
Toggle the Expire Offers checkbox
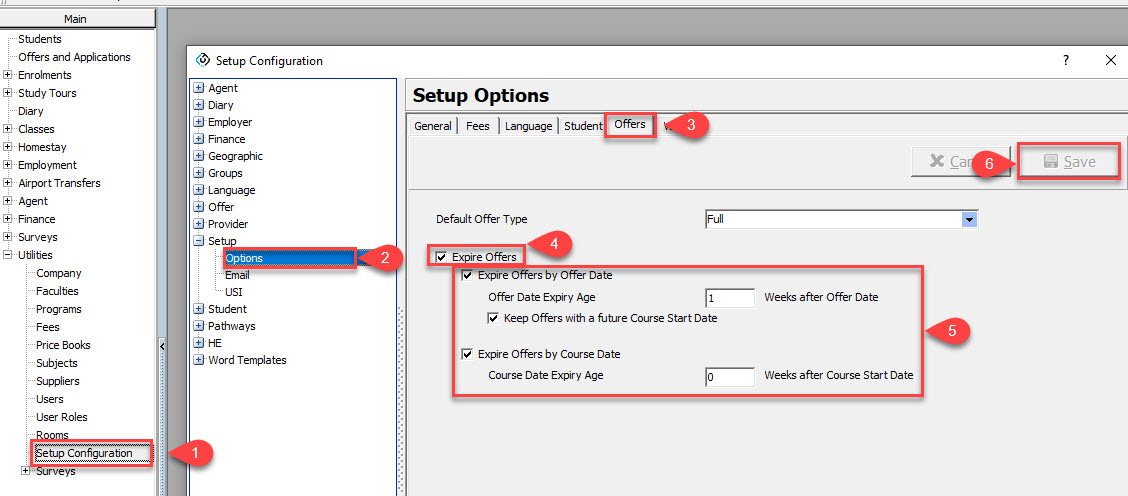pos(442,258)
